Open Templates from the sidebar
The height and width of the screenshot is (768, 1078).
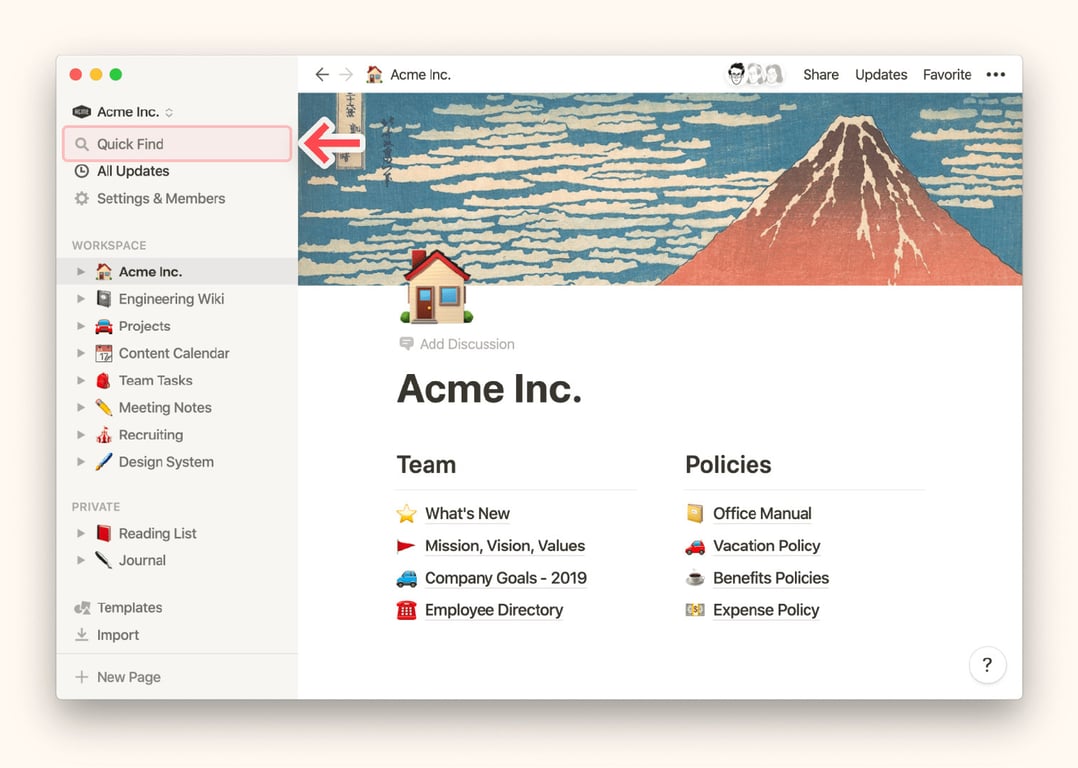tap(129, 607)
